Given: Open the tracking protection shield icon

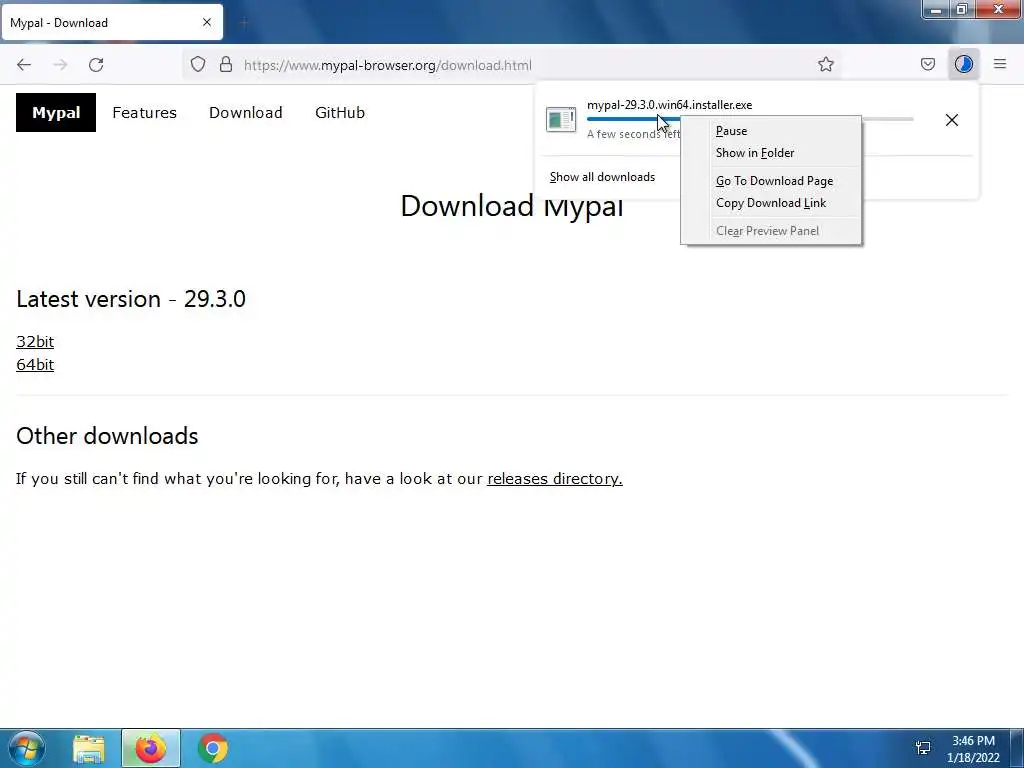Looking at the screenshot, I should (x=198, y=64).
